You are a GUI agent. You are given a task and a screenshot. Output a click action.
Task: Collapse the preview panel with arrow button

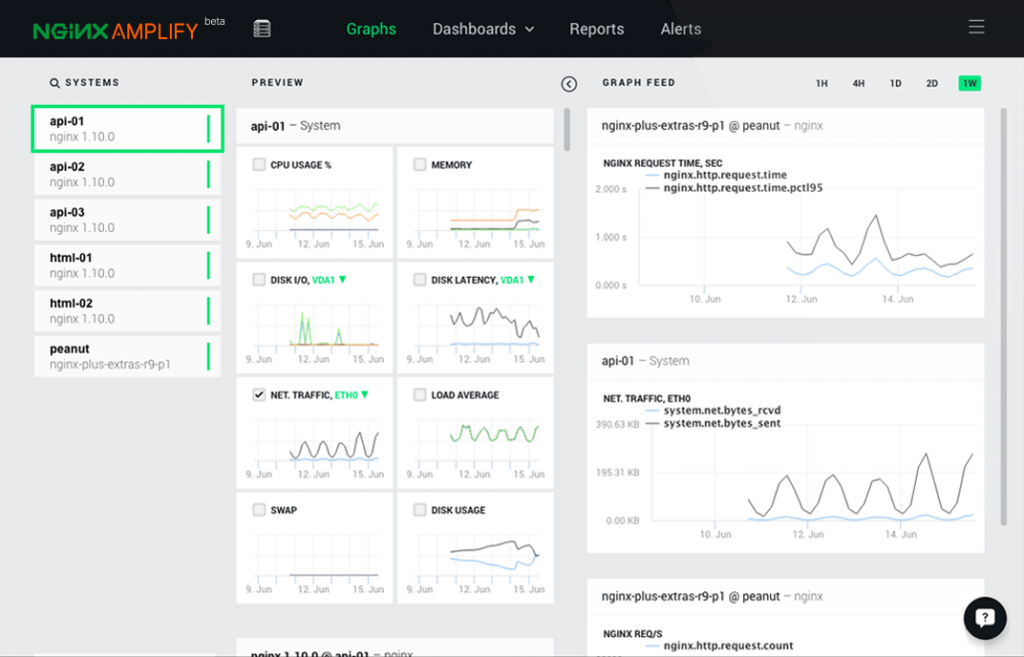(569, 84)
